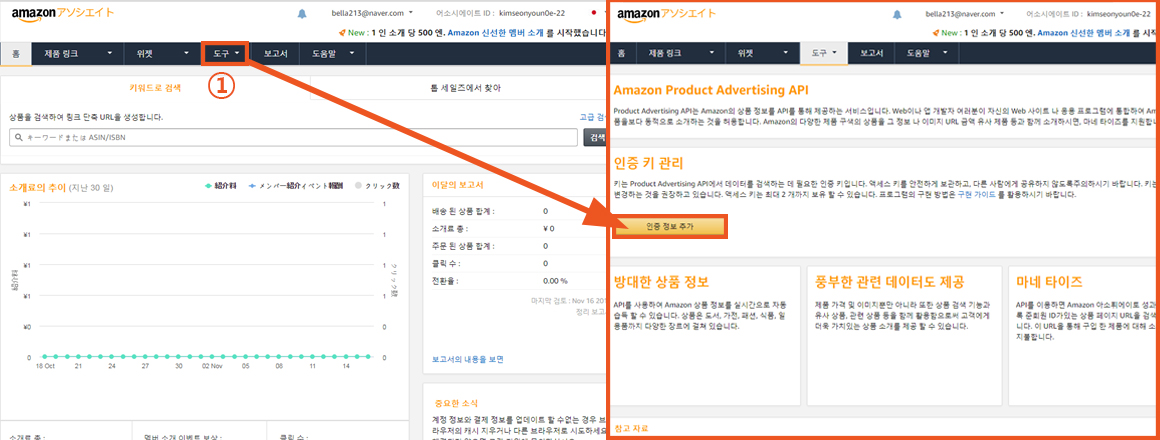Click 이달의 보고서 heading
Viewport: 1160px width, 440px height.
[x=457, y=185]
